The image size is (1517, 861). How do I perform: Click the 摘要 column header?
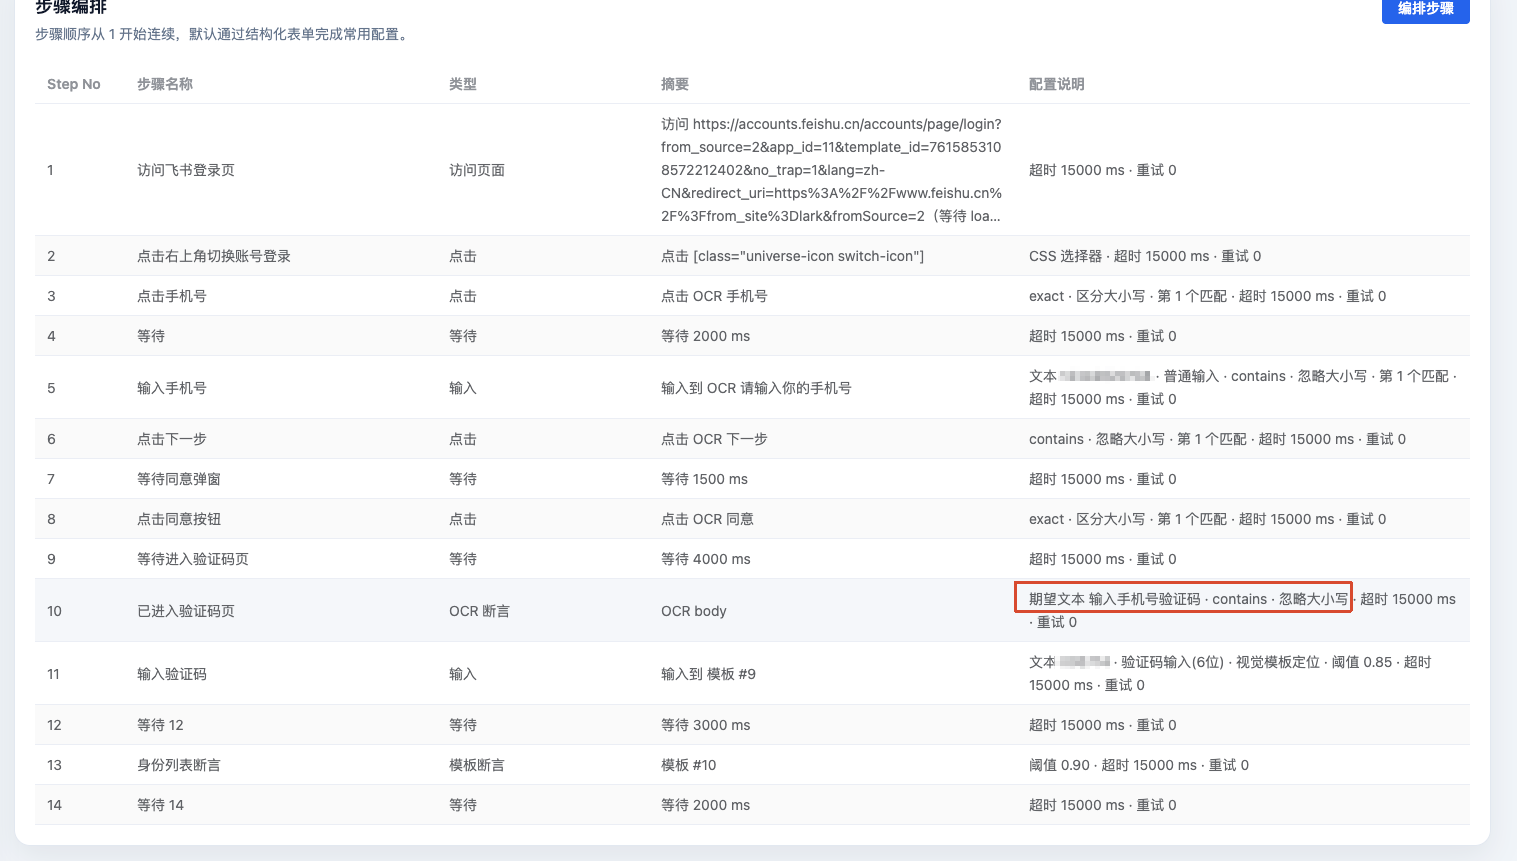675,84
